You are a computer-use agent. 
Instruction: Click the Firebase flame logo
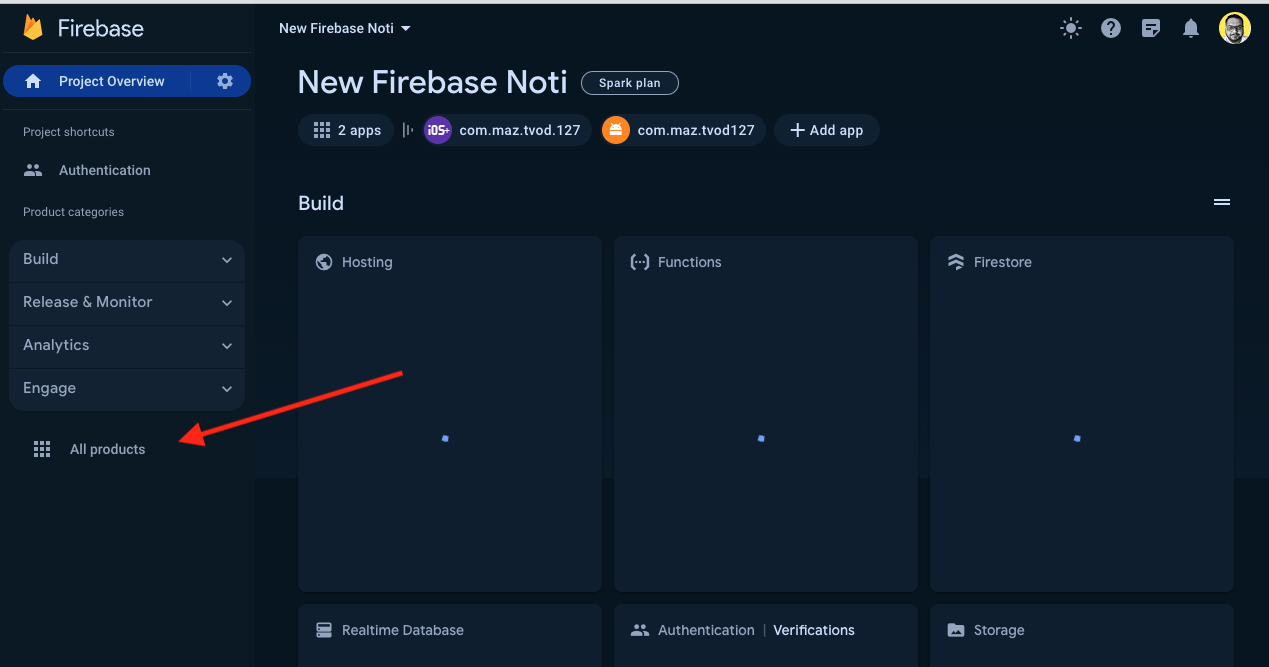point(33,28)
